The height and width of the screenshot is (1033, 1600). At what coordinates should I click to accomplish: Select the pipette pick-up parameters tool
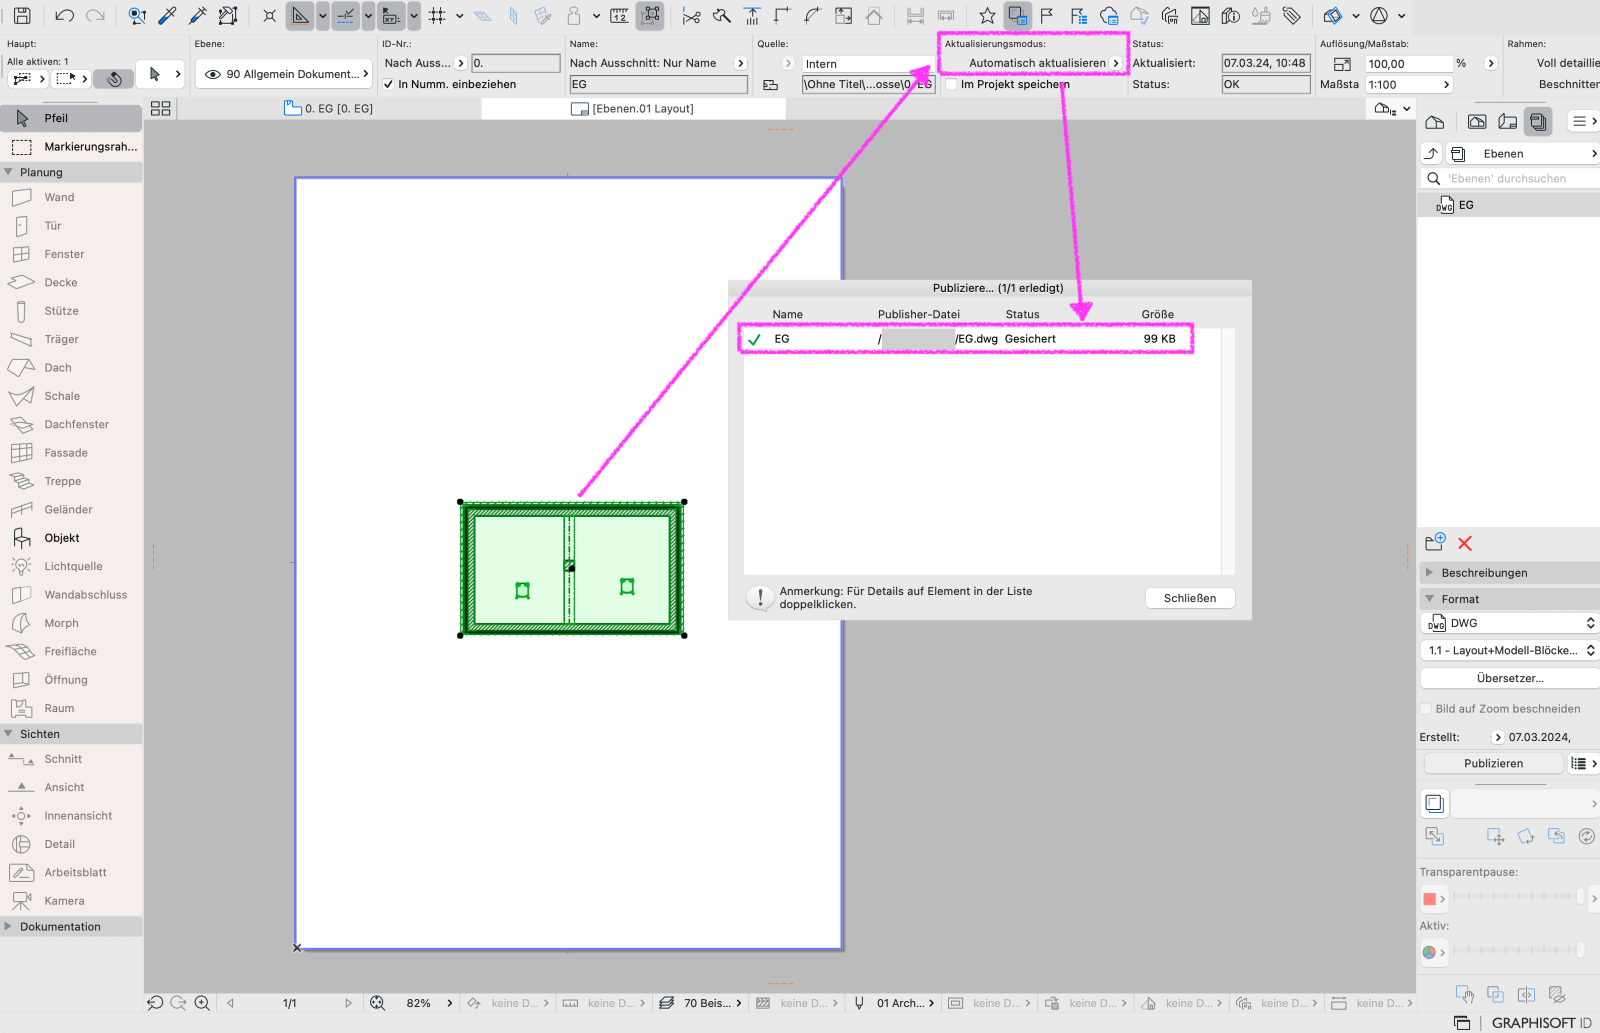click(167, 15)
